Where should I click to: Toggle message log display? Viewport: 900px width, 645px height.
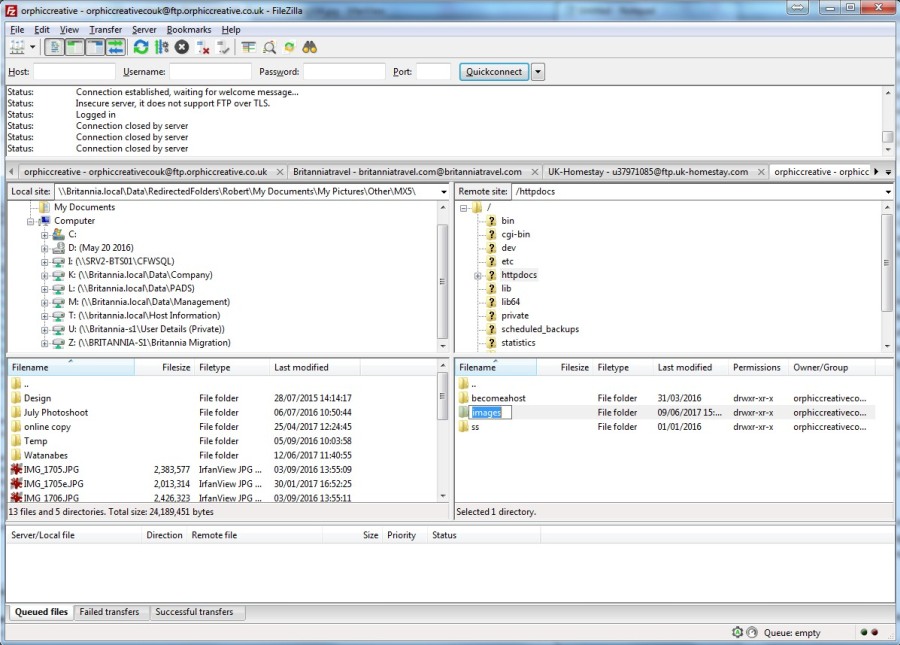(x=55, y=48)
